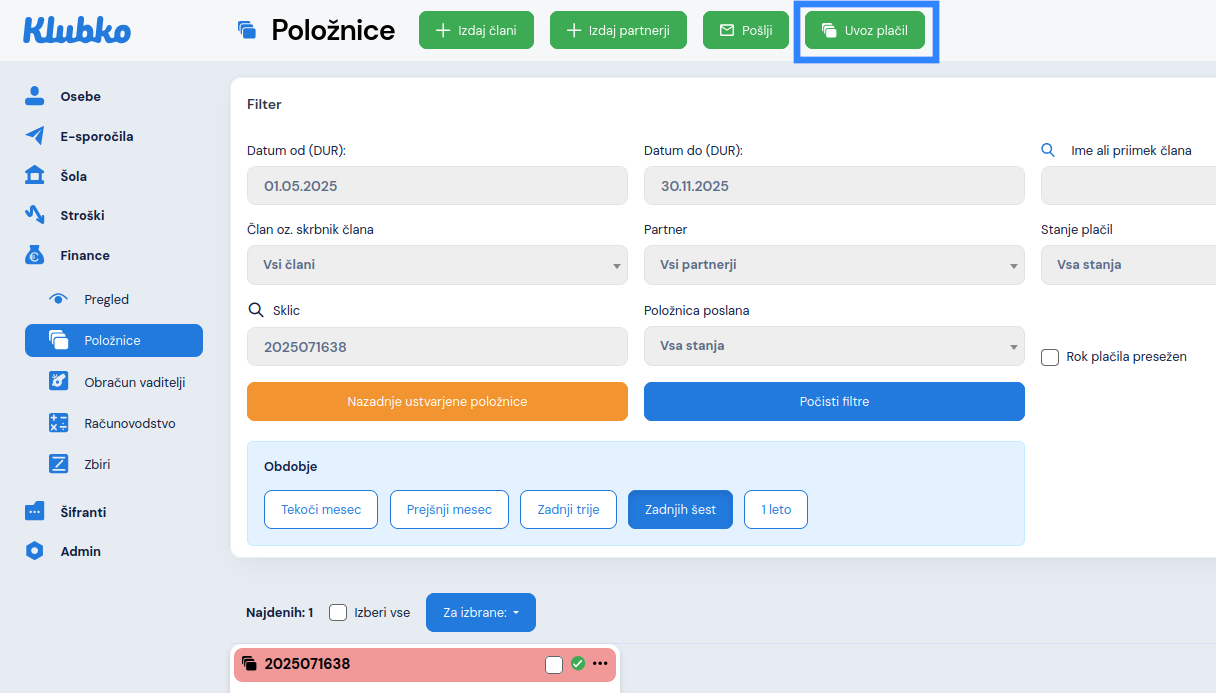Viewport: 1216px width, 693px height.
Task: Click the Obračun vaditelji icon
Action: [x=59, y=382]
